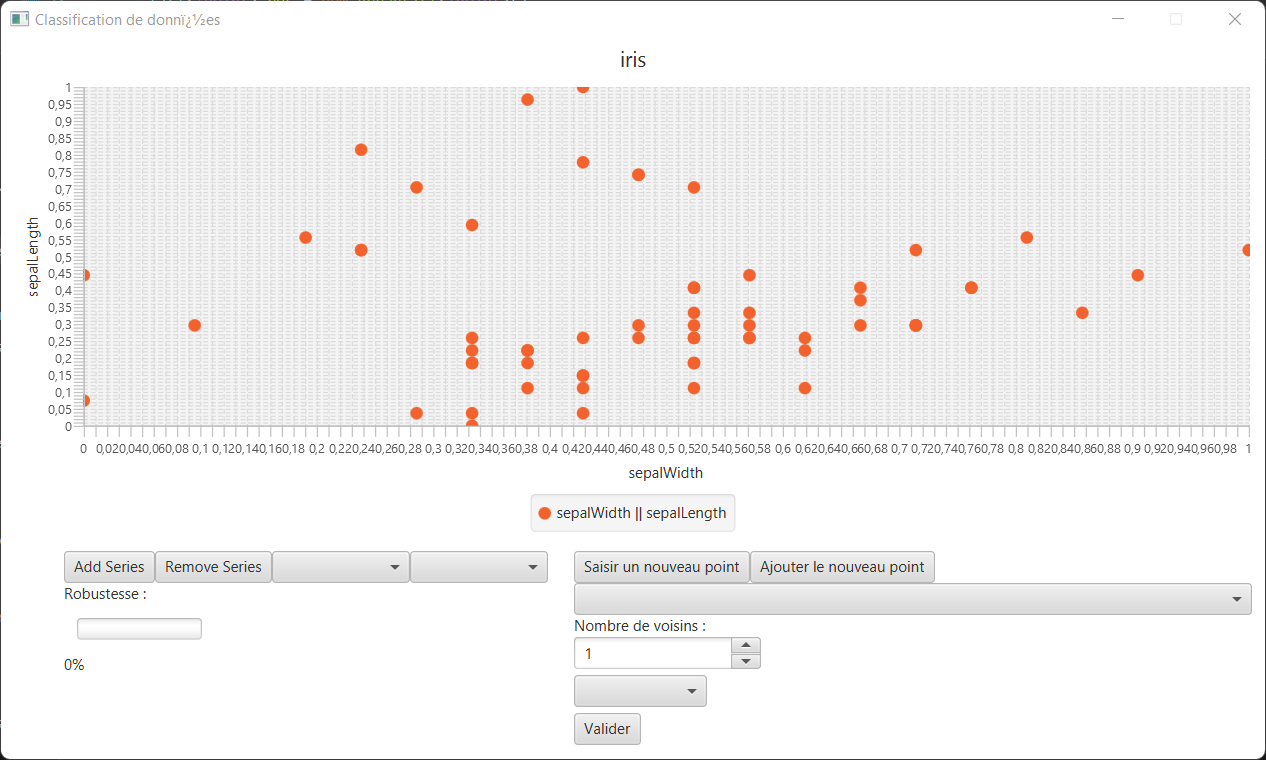Minimize the classification window

pos(1118,19)
